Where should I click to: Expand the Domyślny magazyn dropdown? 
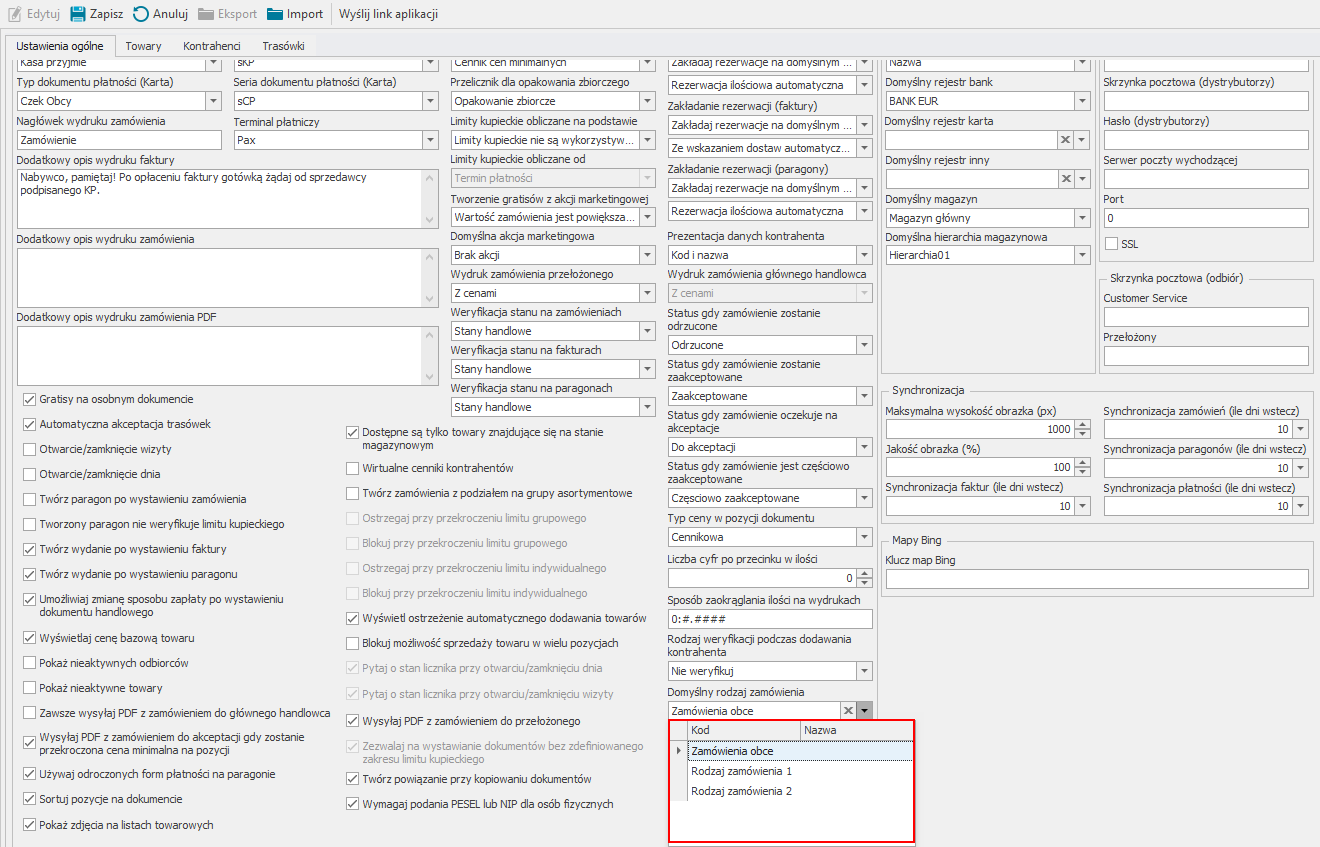tap(1082, 218)
